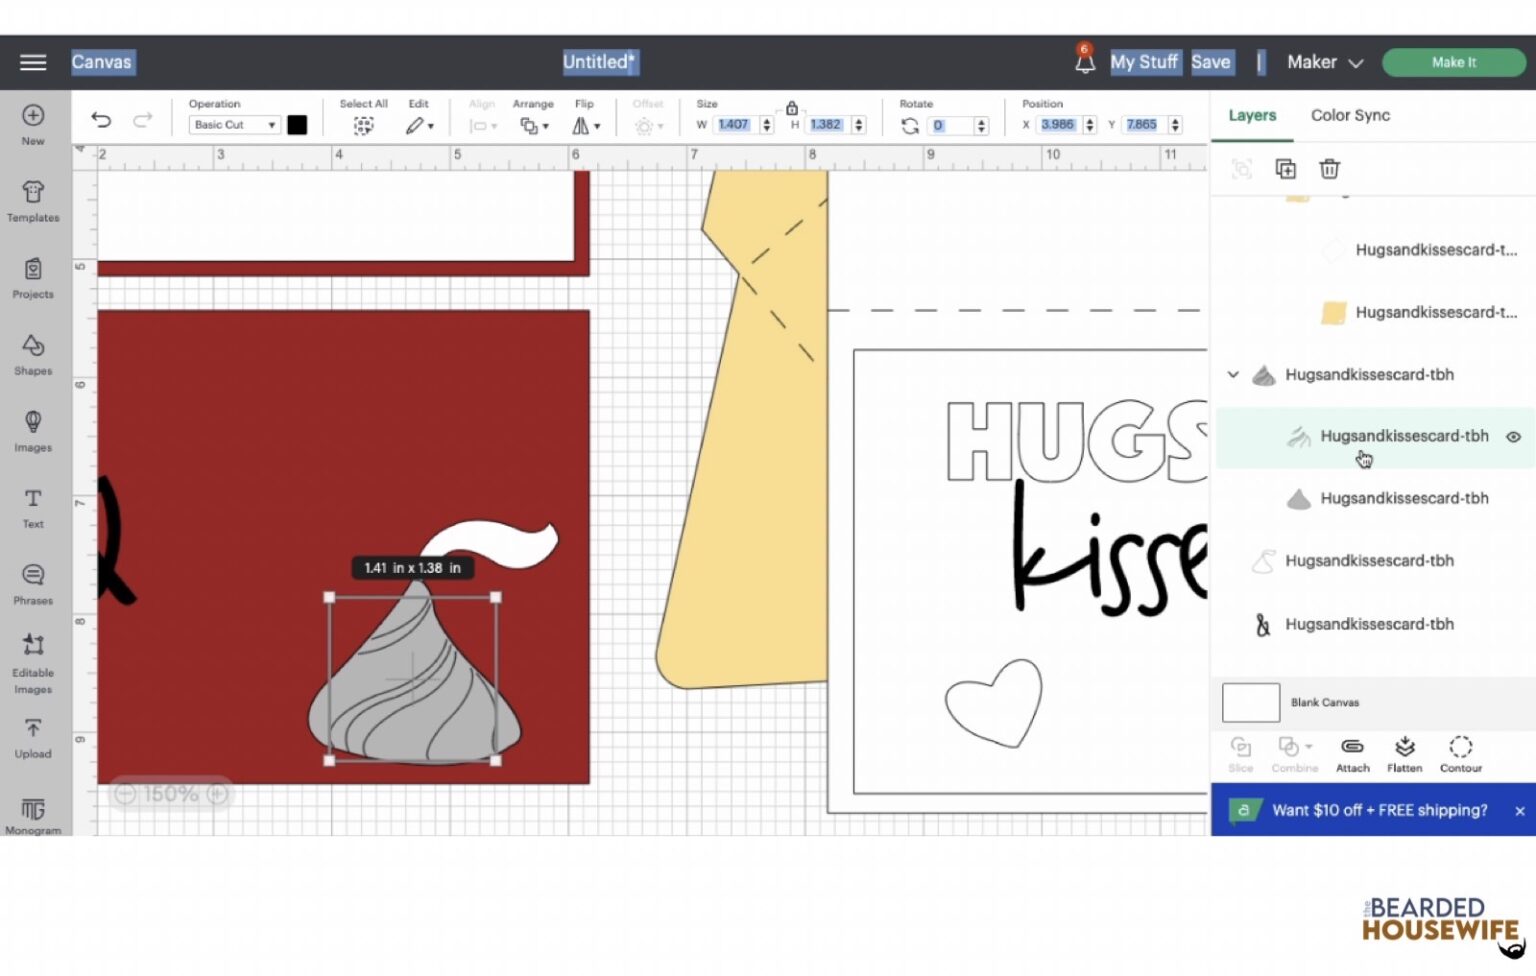Click the Attach icon below the Layers panel
The width and height of the screenshot is (1536, 976).
click(x=1353, y=748)
